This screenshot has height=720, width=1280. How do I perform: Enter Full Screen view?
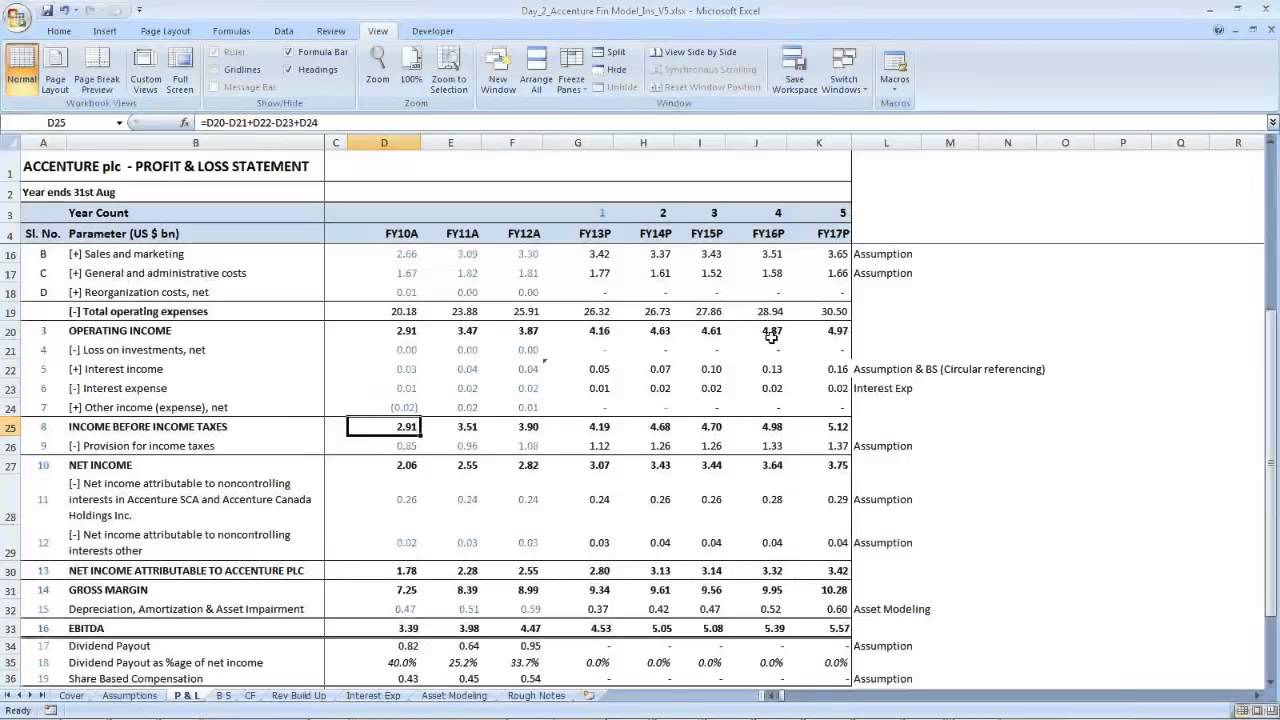click(180, 70)
